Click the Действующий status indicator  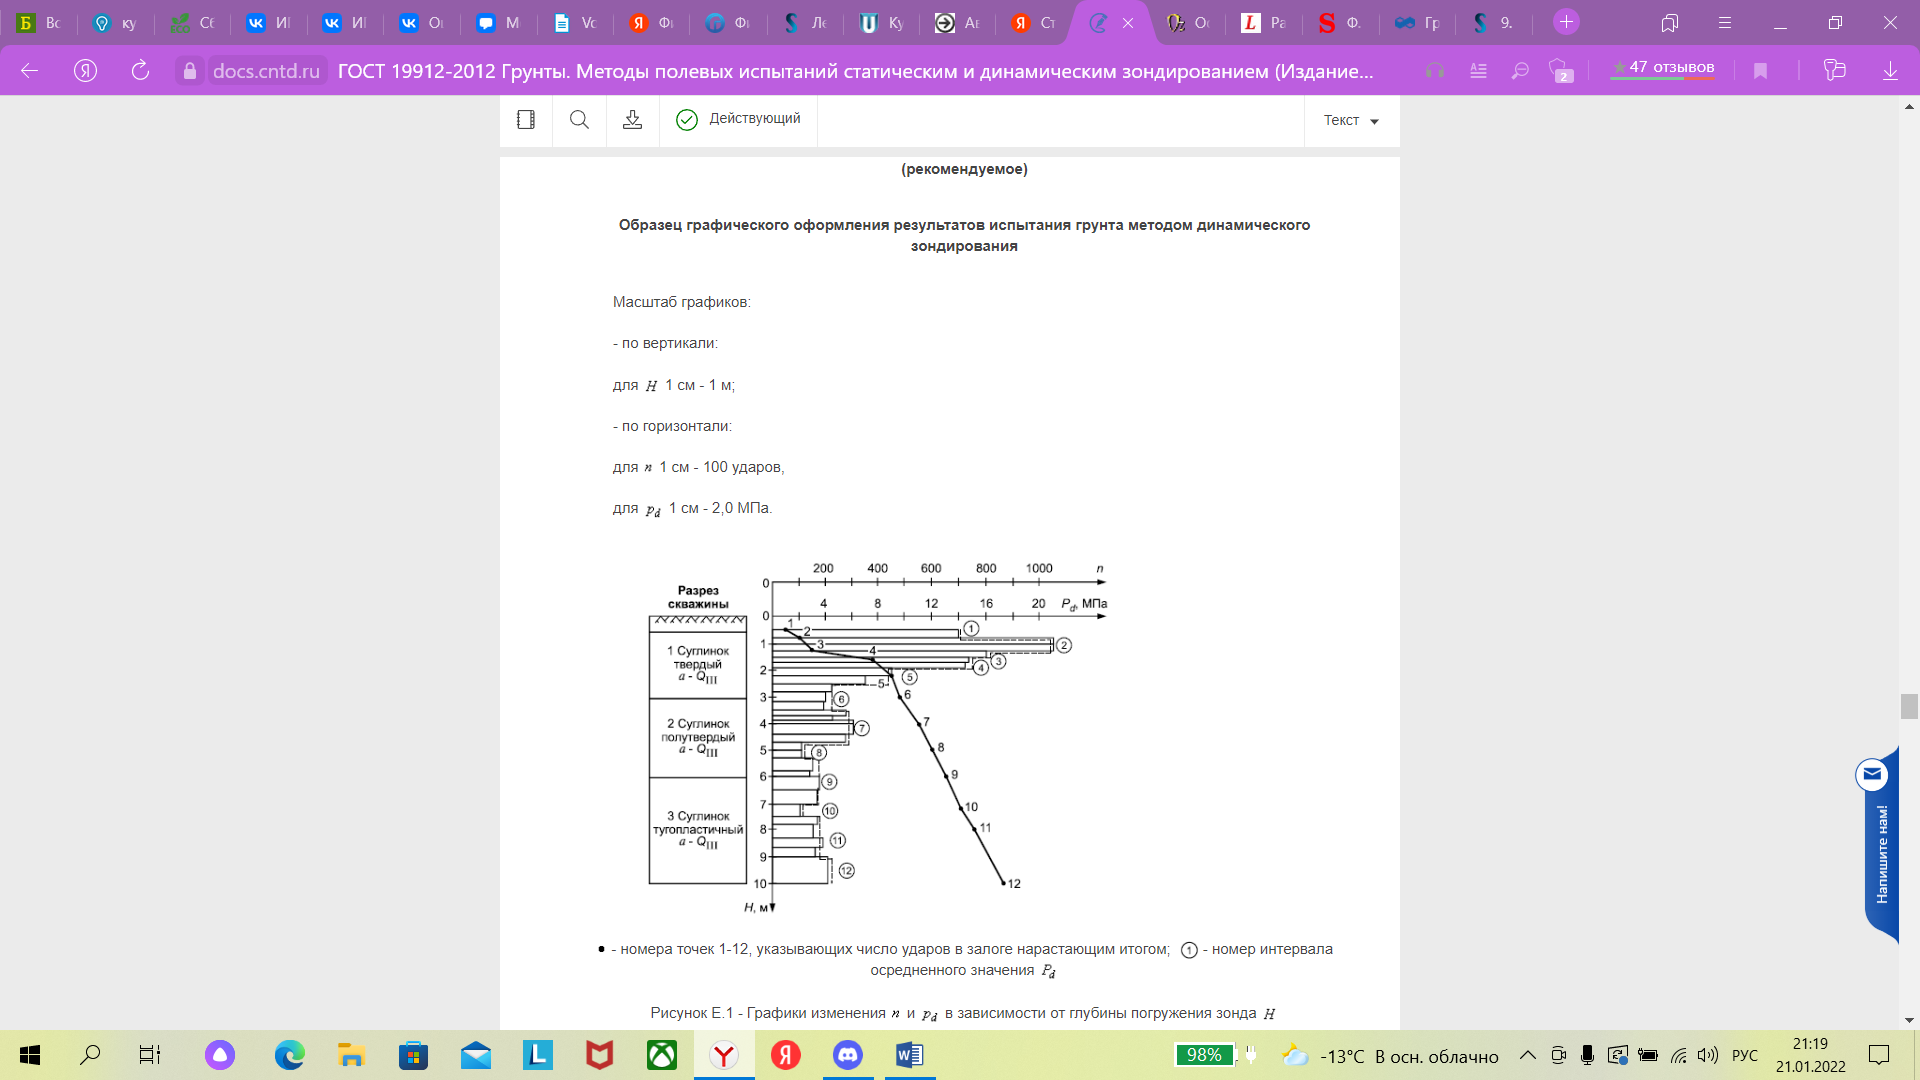[738, 119]
